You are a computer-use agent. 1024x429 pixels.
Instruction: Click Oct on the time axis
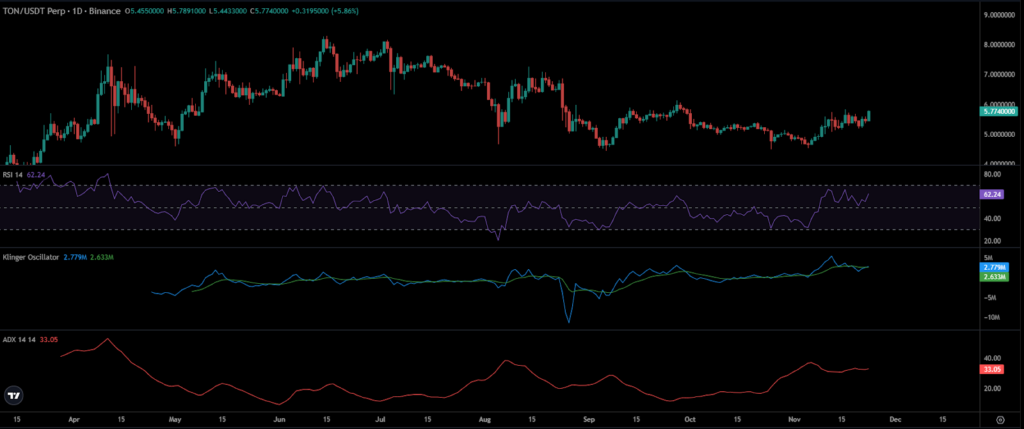(688, 419)
